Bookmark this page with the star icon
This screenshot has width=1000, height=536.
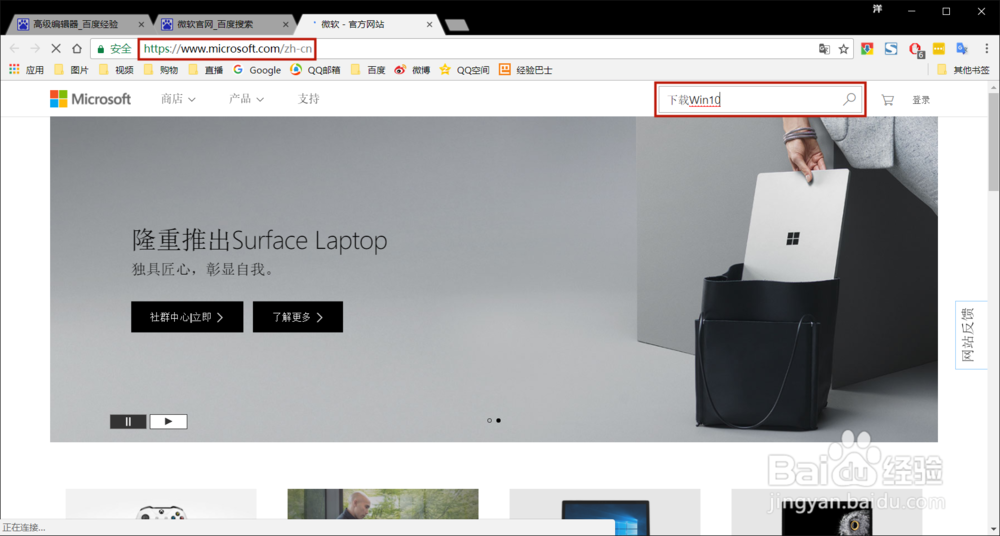(844, 49)
